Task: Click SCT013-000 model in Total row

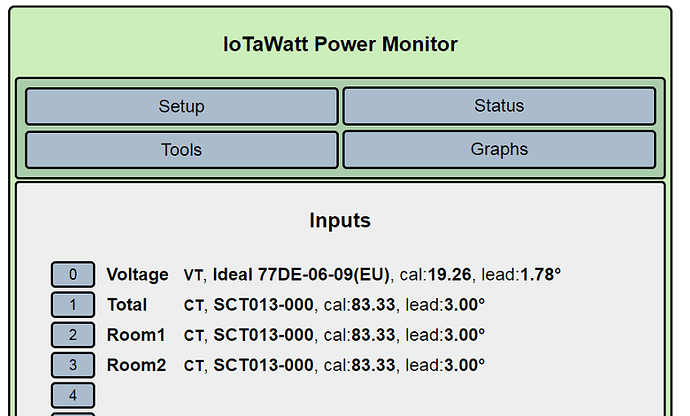Action: point(264,305)
